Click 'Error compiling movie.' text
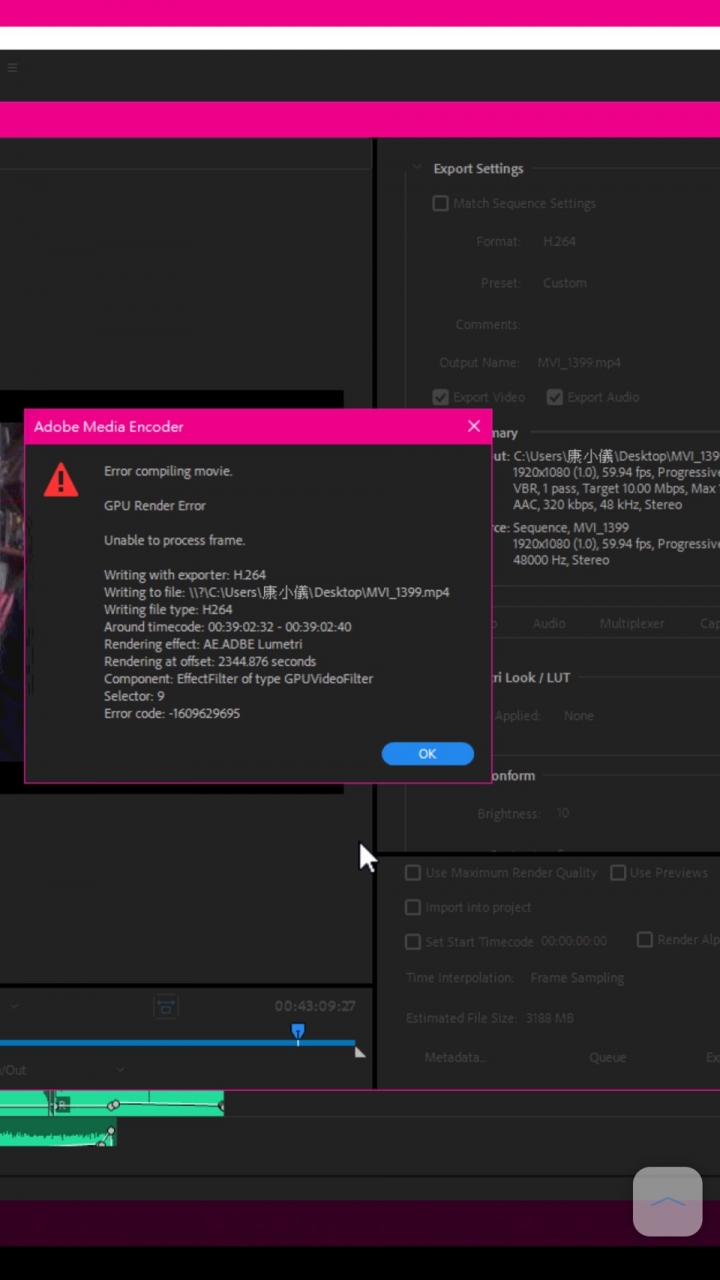 (x=168, y=471)
